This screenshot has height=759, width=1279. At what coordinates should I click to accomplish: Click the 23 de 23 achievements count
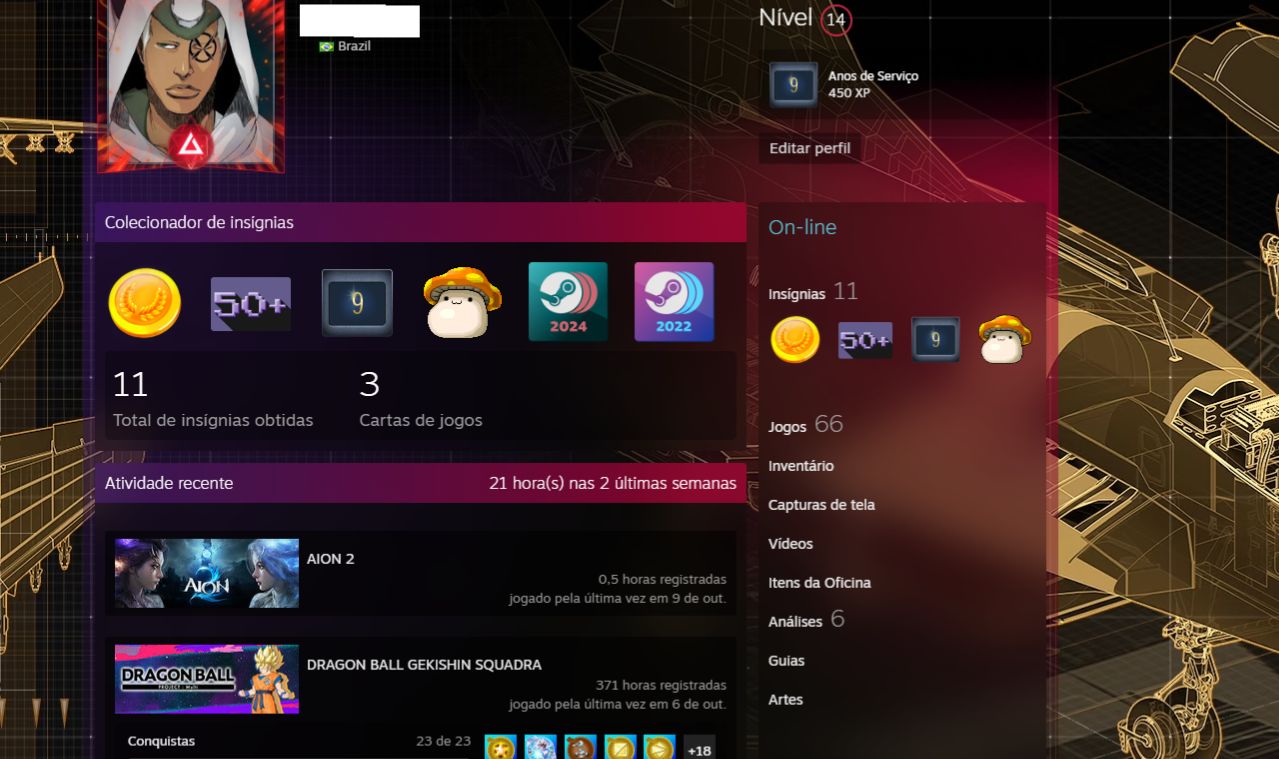pyautogui.click(x=443, y=742)
